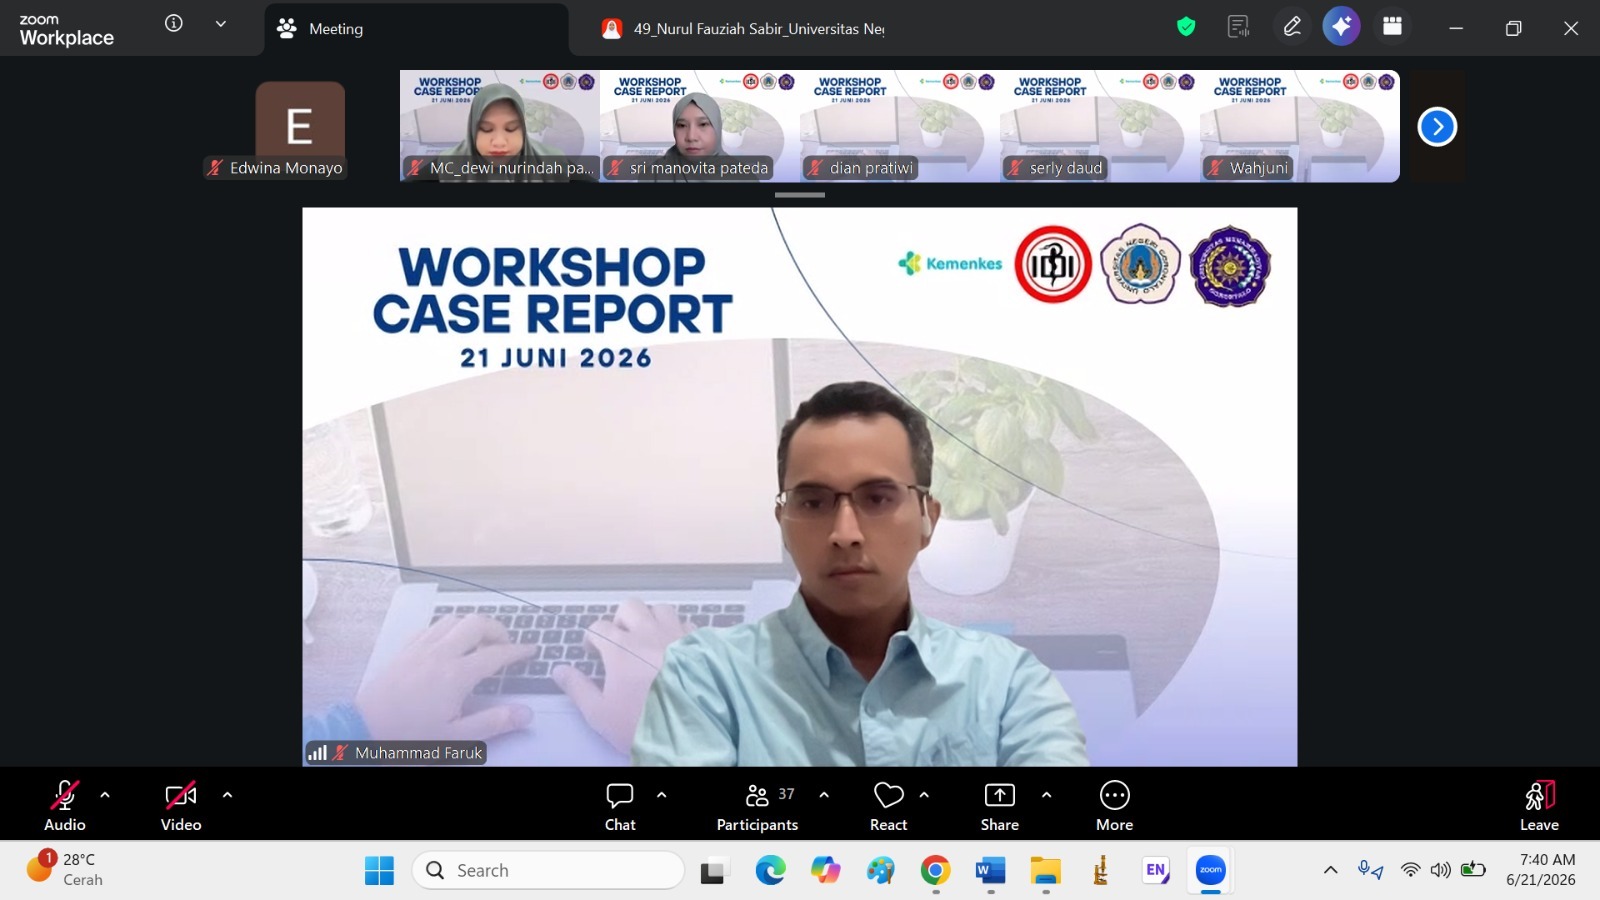
Task: Start camera with the Video button
Action: [181, 805]
